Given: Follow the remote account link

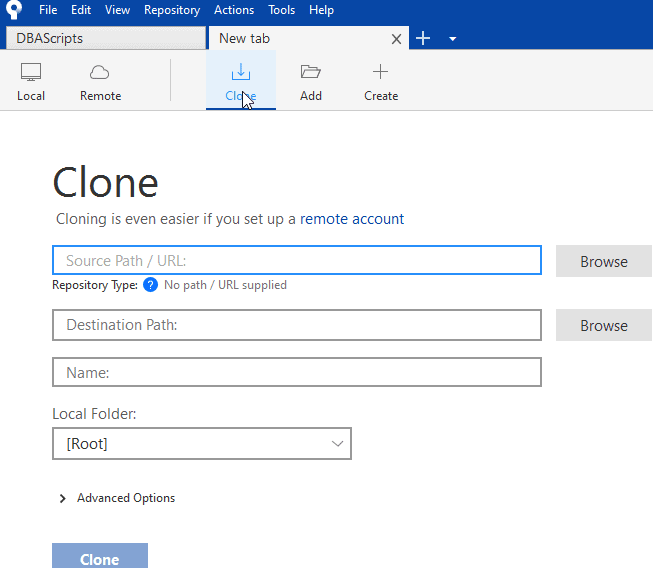Looking at the screenshot, I should (x=352, y=219).
